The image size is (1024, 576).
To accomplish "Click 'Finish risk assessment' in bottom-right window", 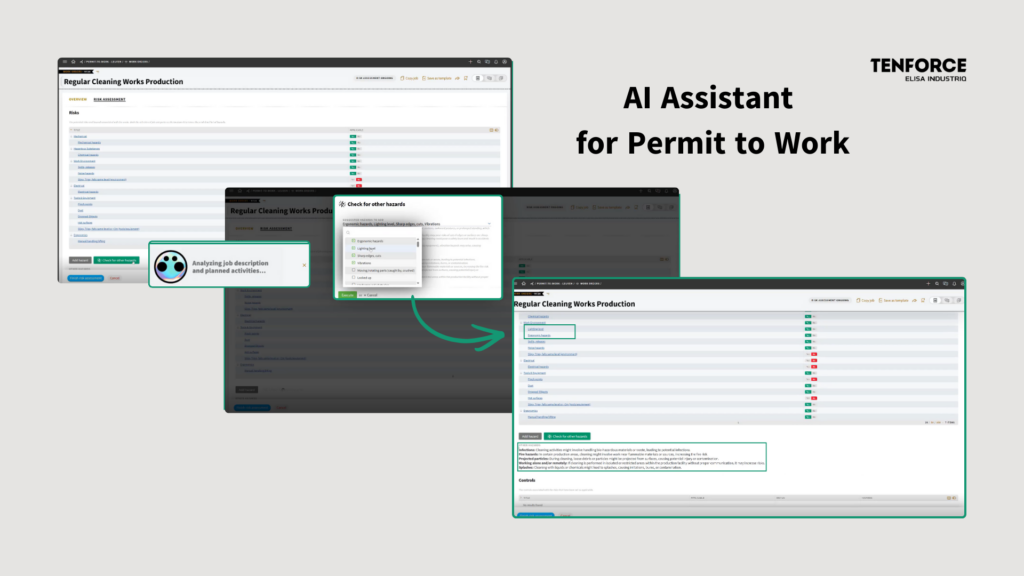I will 536,515.
